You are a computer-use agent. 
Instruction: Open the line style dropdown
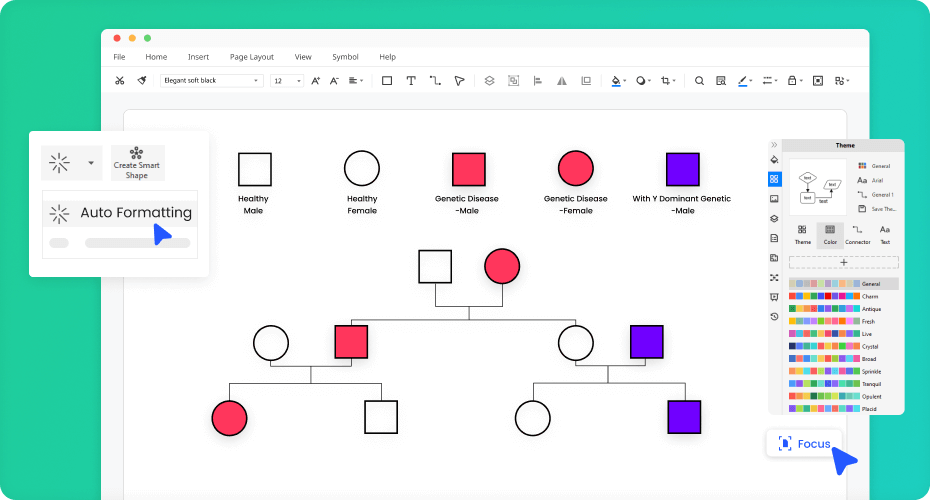[770, 81]
